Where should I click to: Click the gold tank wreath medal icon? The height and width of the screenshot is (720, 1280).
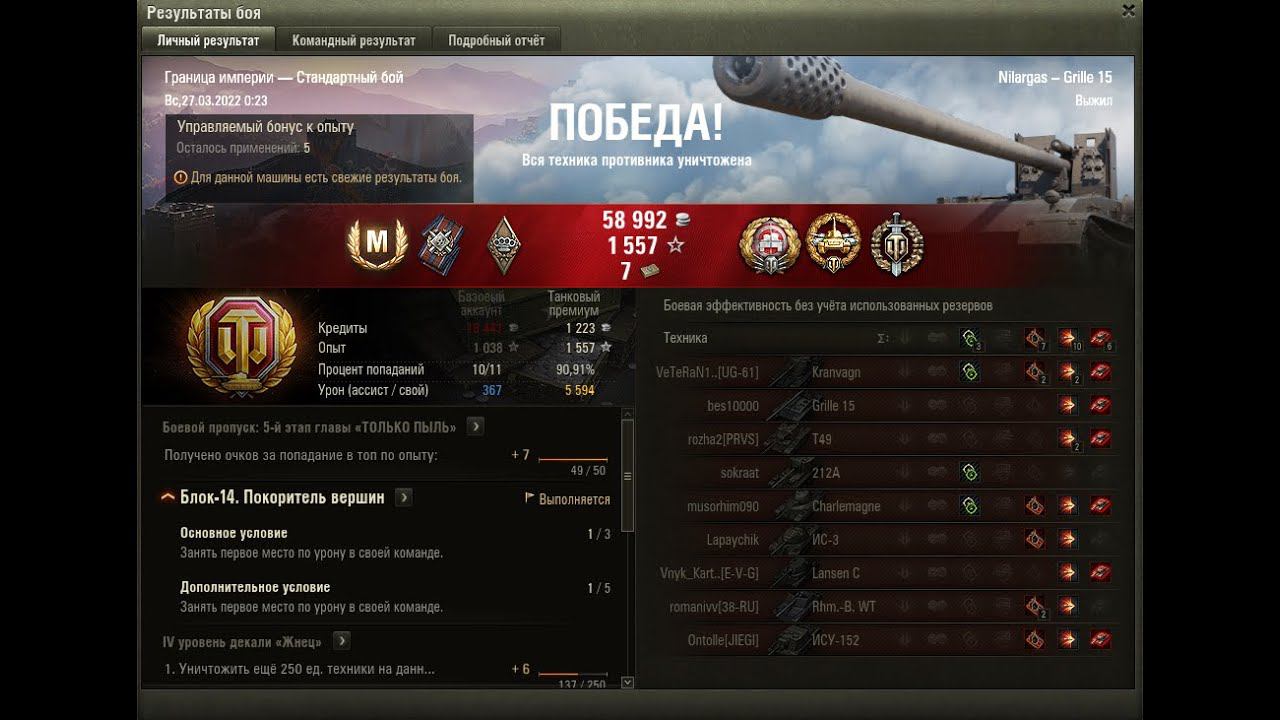[833, 243]
